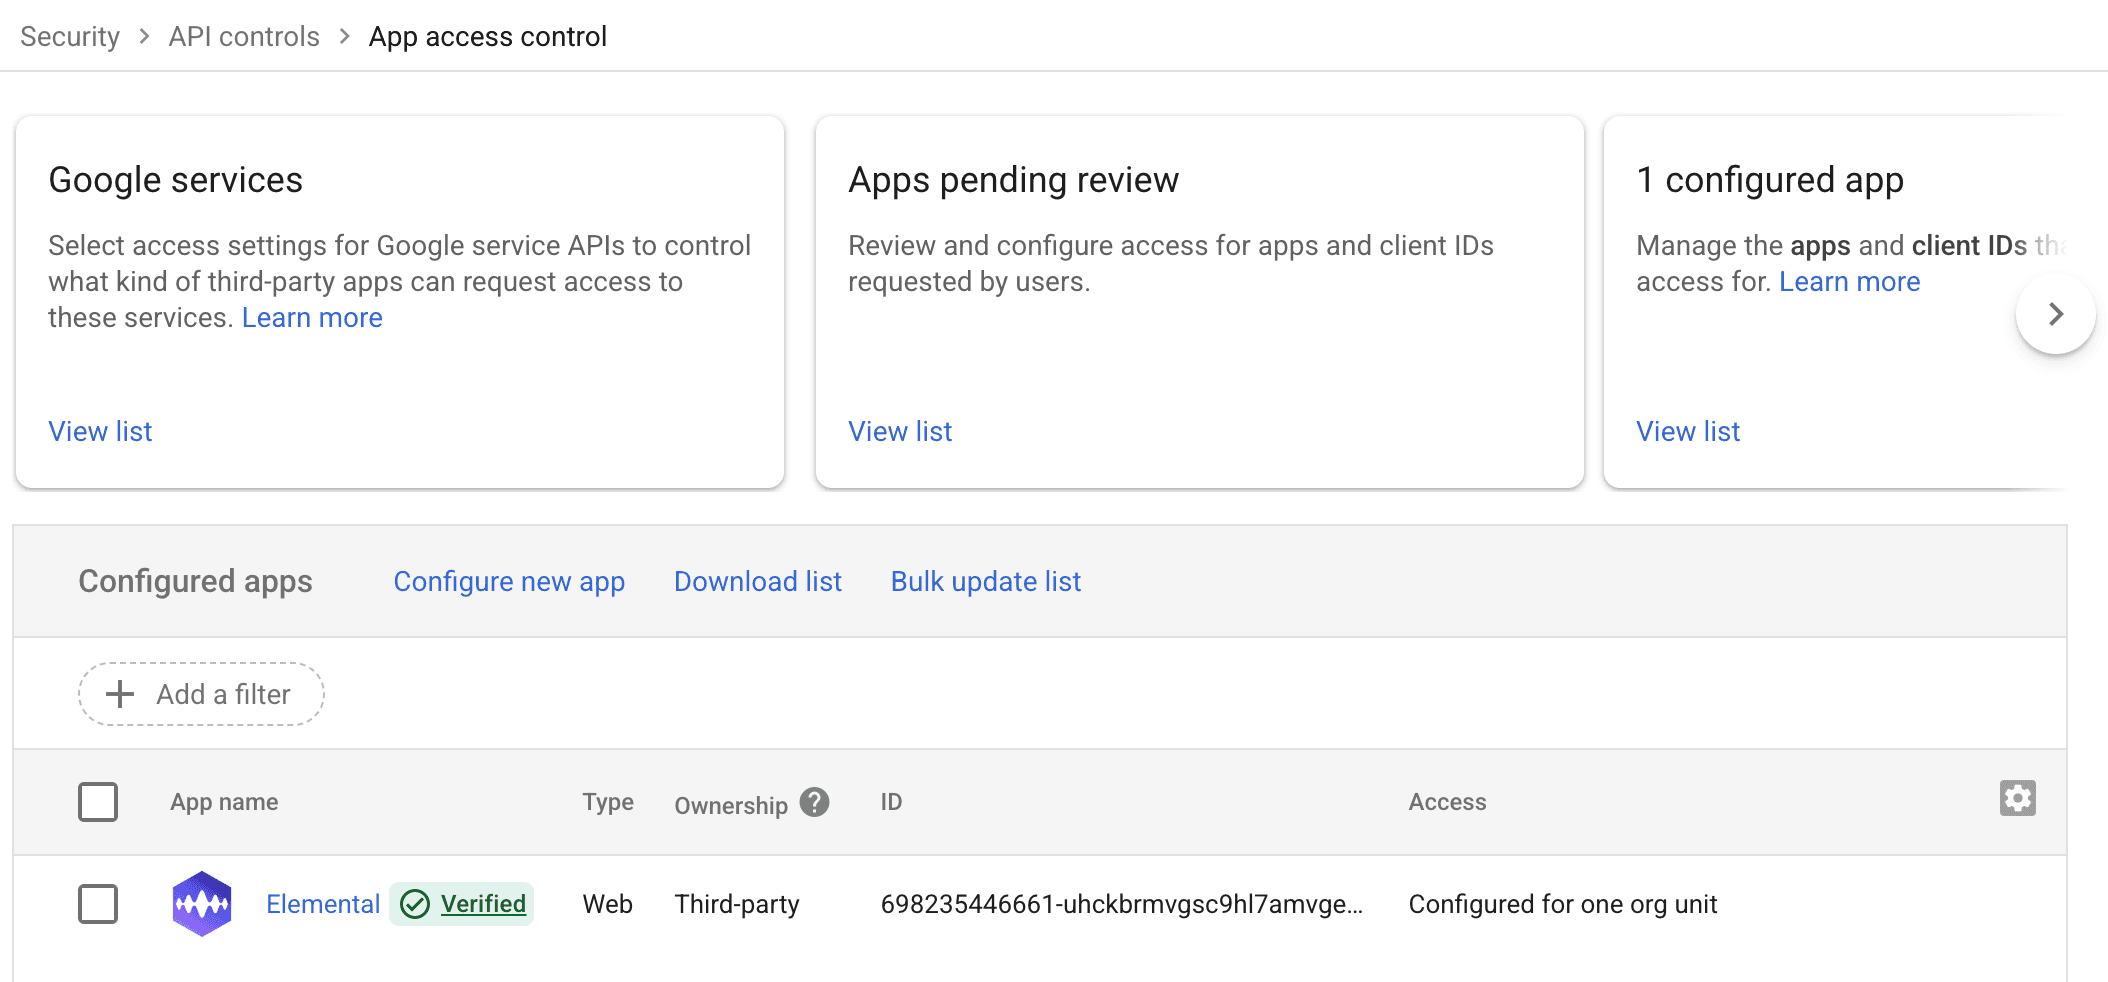
Task: Click the Third-party ownership cell
Action: pyautogui.click(x=737, y=904)
